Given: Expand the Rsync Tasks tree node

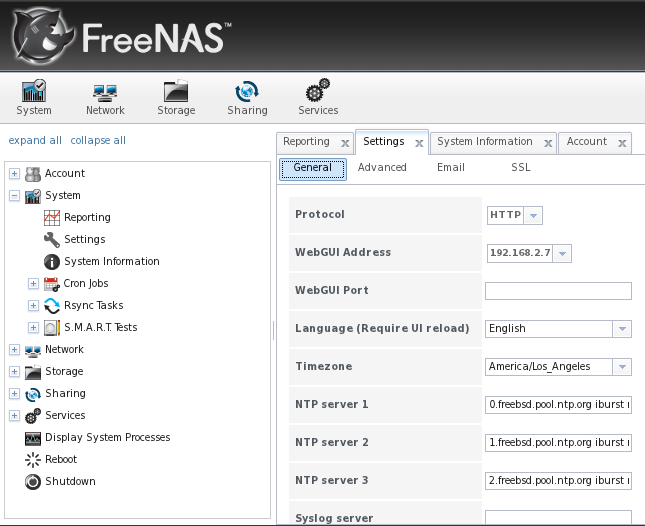Looking at the screenshot, I should (x=33, y=306).
